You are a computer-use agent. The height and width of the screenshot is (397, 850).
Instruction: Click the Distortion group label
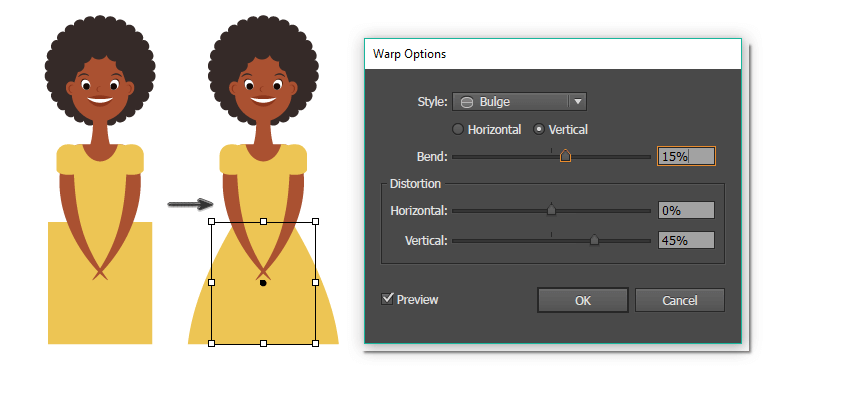(415, 184)
